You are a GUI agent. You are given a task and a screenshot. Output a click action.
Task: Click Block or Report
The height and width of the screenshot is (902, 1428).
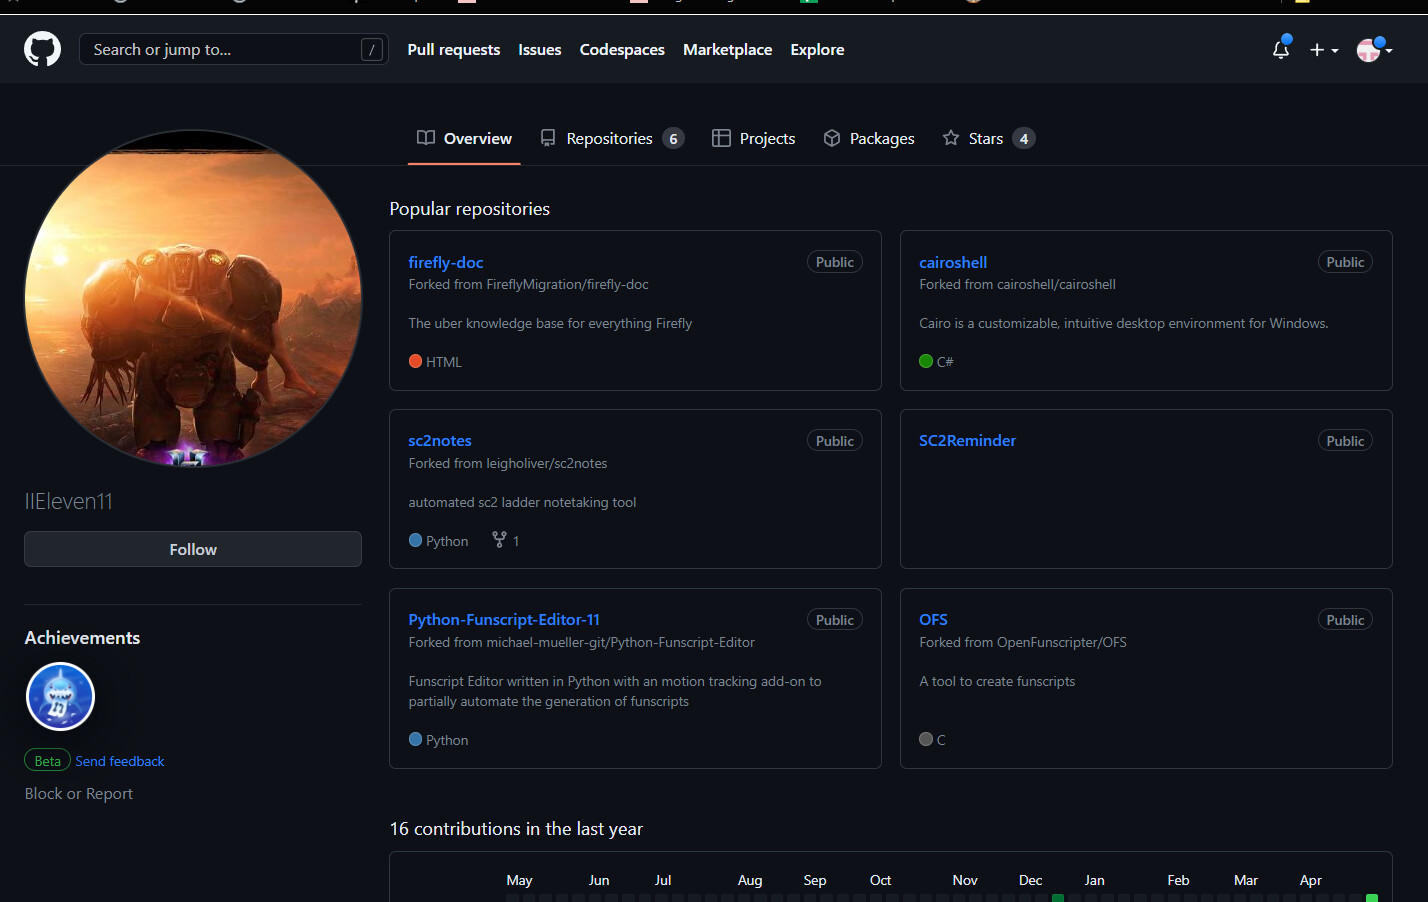coord(78,793)
